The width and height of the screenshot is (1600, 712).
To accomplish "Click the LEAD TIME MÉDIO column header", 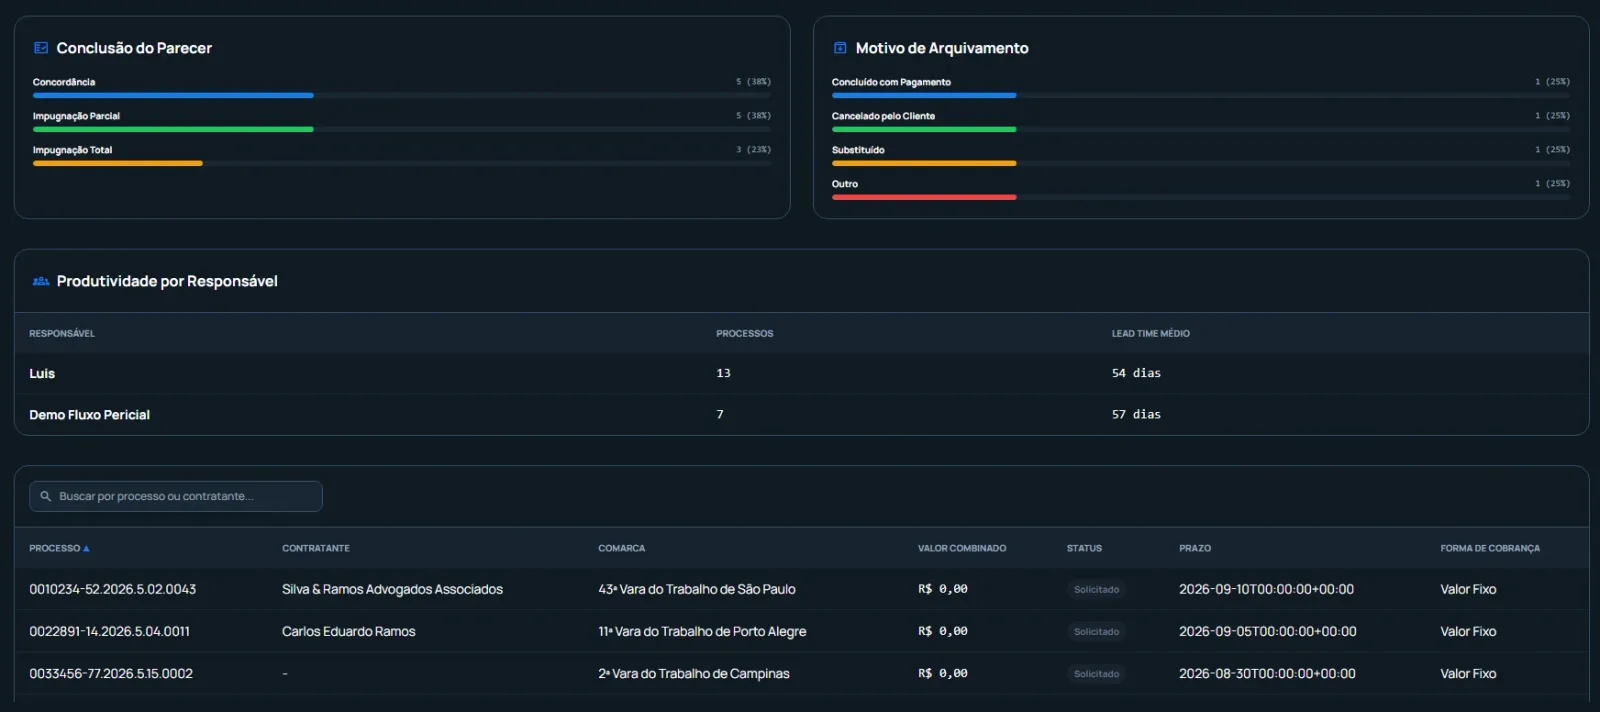I will point(1151,333).
